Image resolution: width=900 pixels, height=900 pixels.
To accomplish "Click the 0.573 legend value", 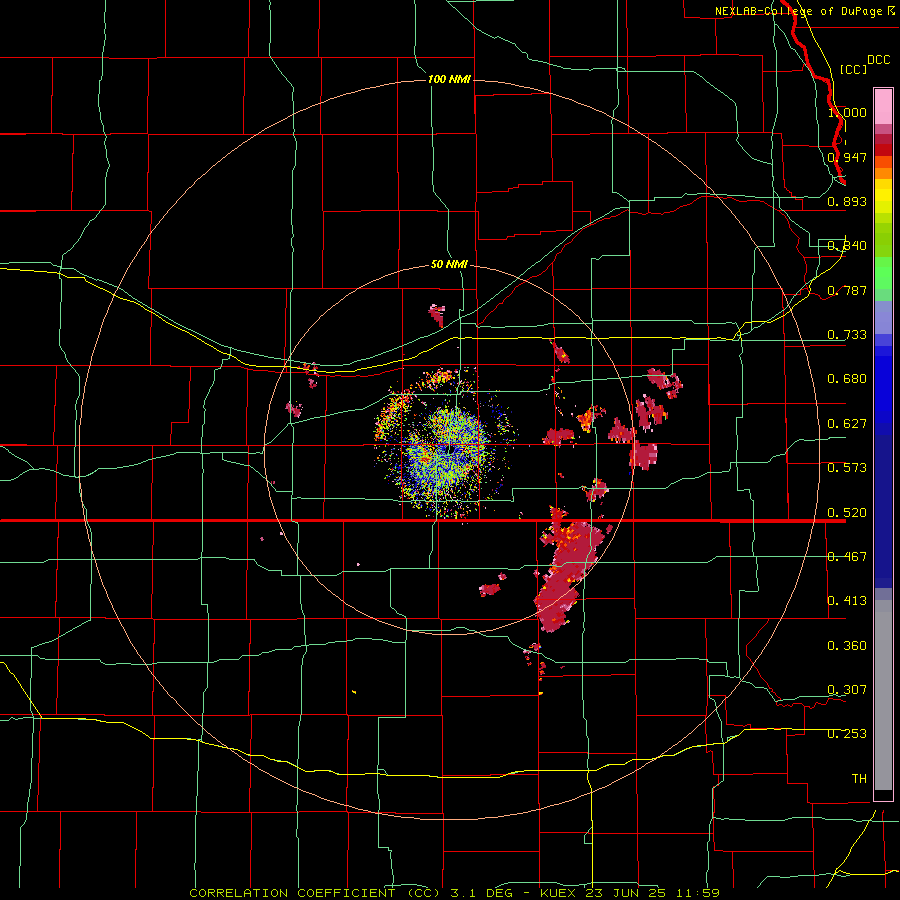I will click(x=847, y=468).
